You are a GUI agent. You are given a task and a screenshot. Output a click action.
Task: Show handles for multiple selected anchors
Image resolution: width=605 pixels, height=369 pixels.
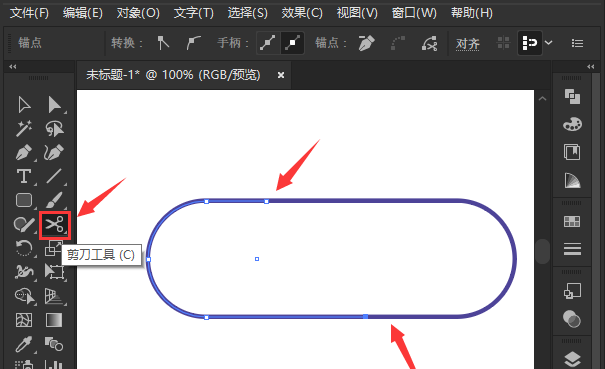click(x=268, y=43)
